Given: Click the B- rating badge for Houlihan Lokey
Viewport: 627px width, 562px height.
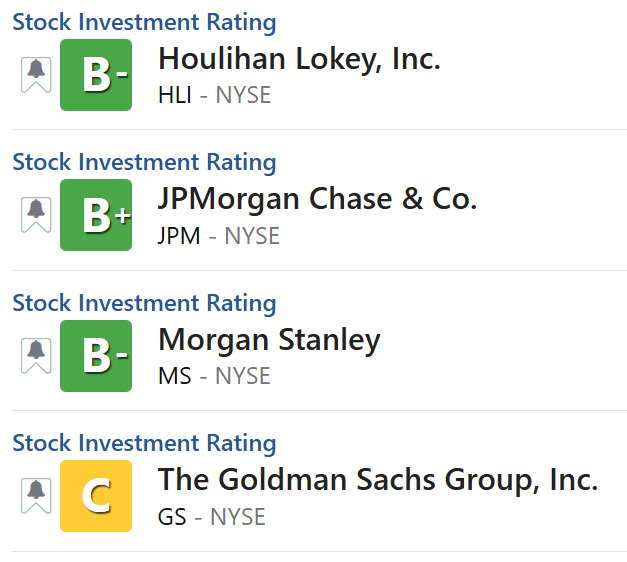Looking at the screenshot, I should (x=96, y=75).
